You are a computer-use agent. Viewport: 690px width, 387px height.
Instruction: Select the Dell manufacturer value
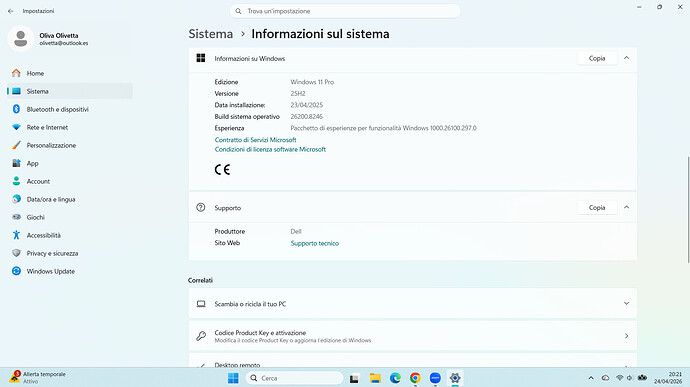click(x=296, y=231)
